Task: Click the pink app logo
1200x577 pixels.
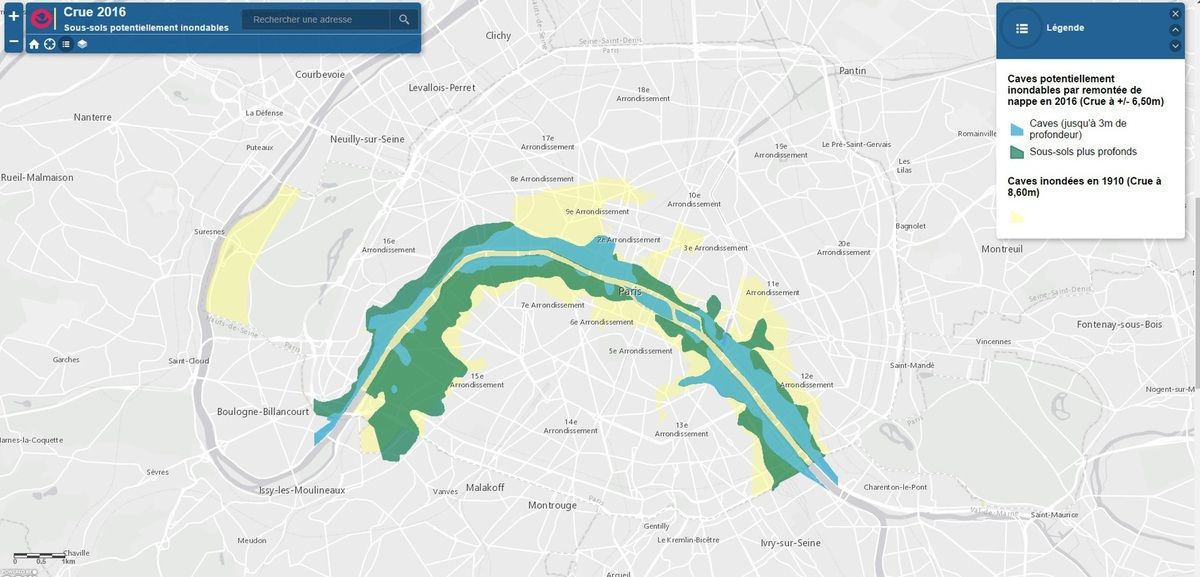Action: [x=43, y=19]
